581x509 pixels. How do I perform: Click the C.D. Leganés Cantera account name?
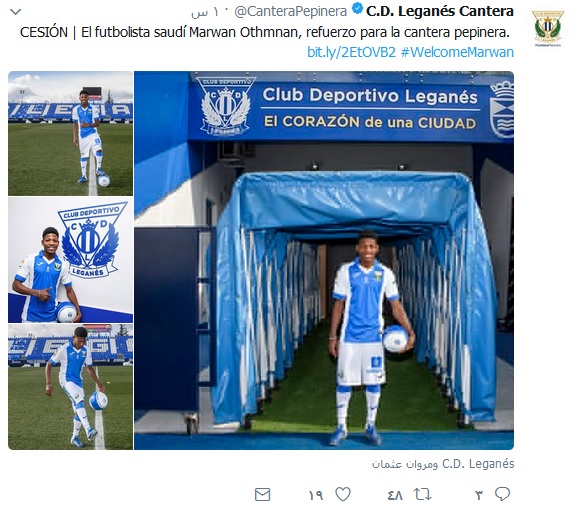[x=440, y=11]
